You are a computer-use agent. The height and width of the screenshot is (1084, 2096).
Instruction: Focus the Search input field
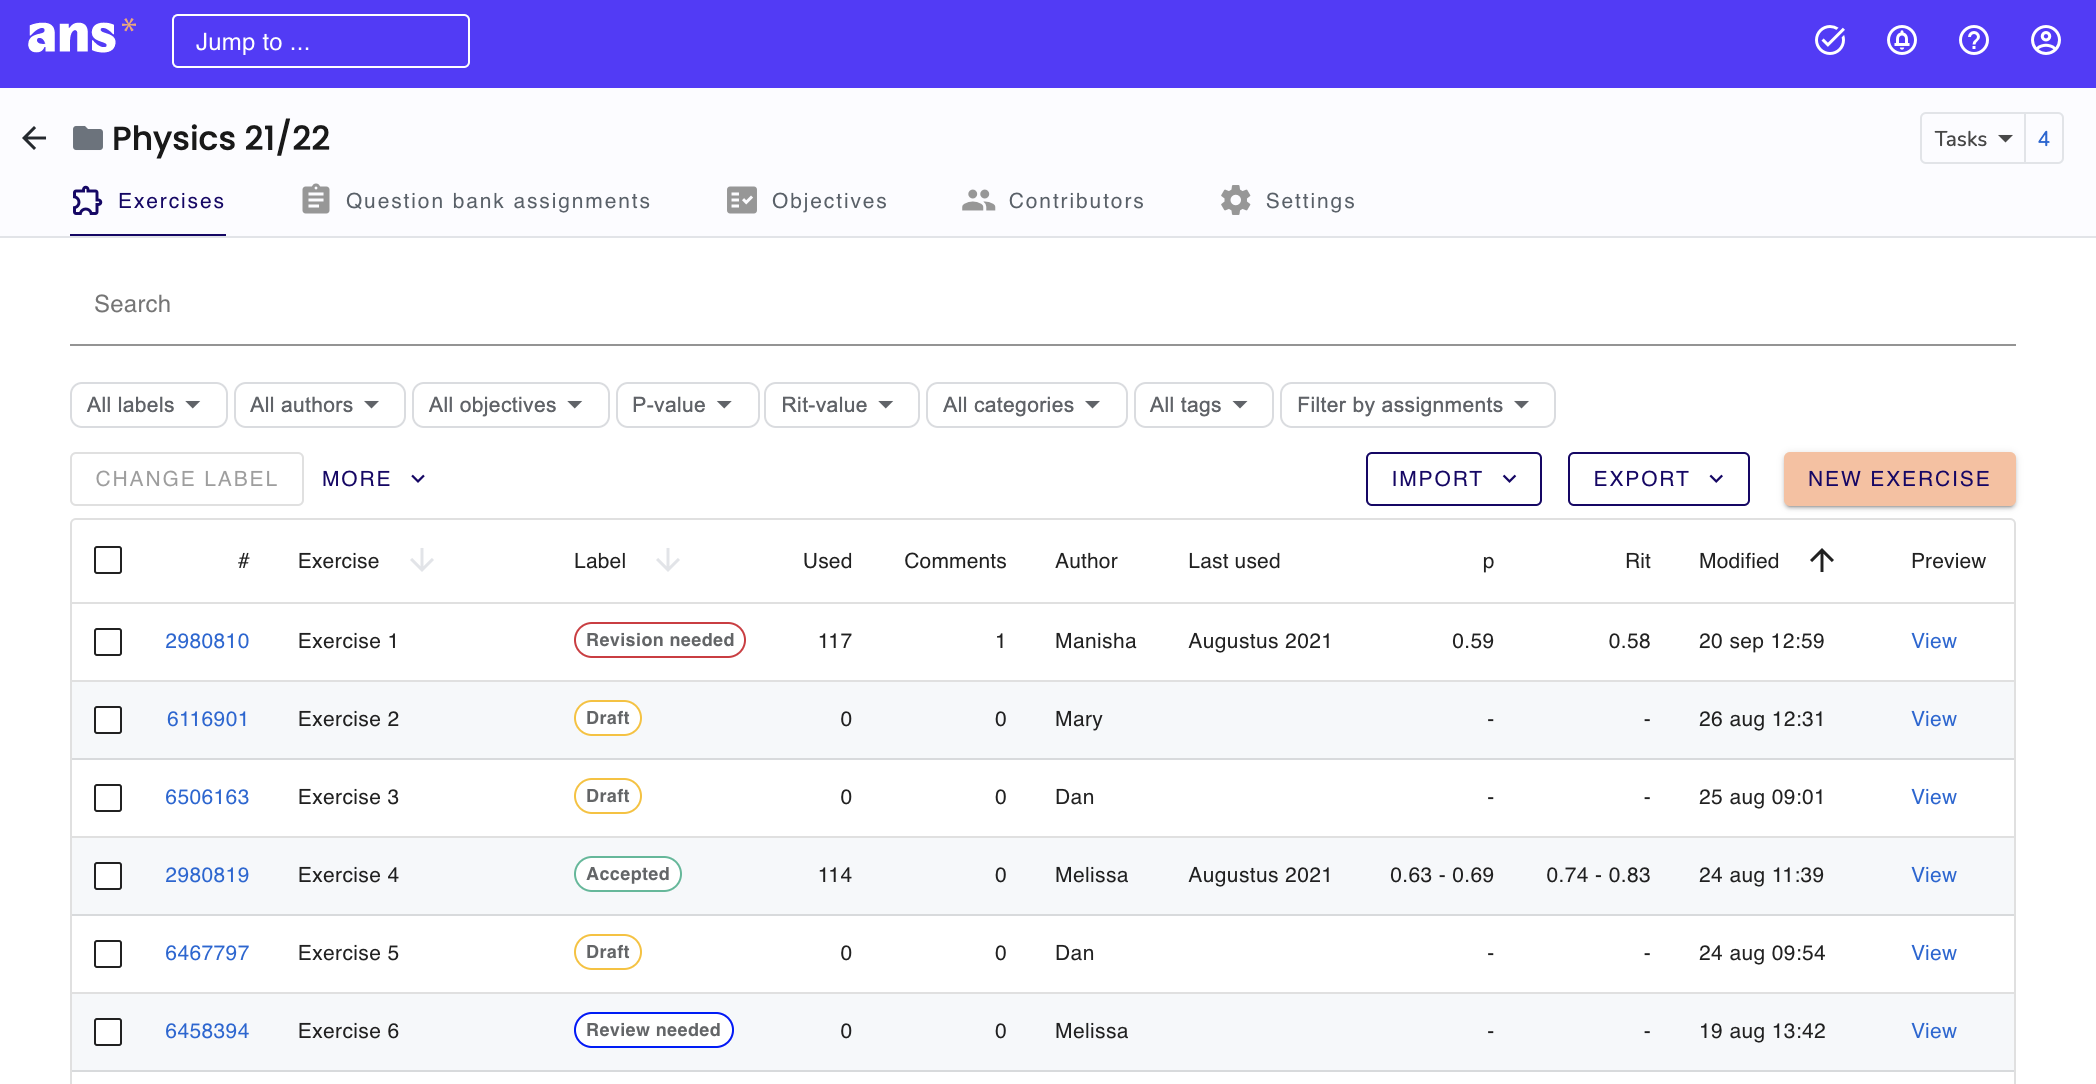(1040, 304)
